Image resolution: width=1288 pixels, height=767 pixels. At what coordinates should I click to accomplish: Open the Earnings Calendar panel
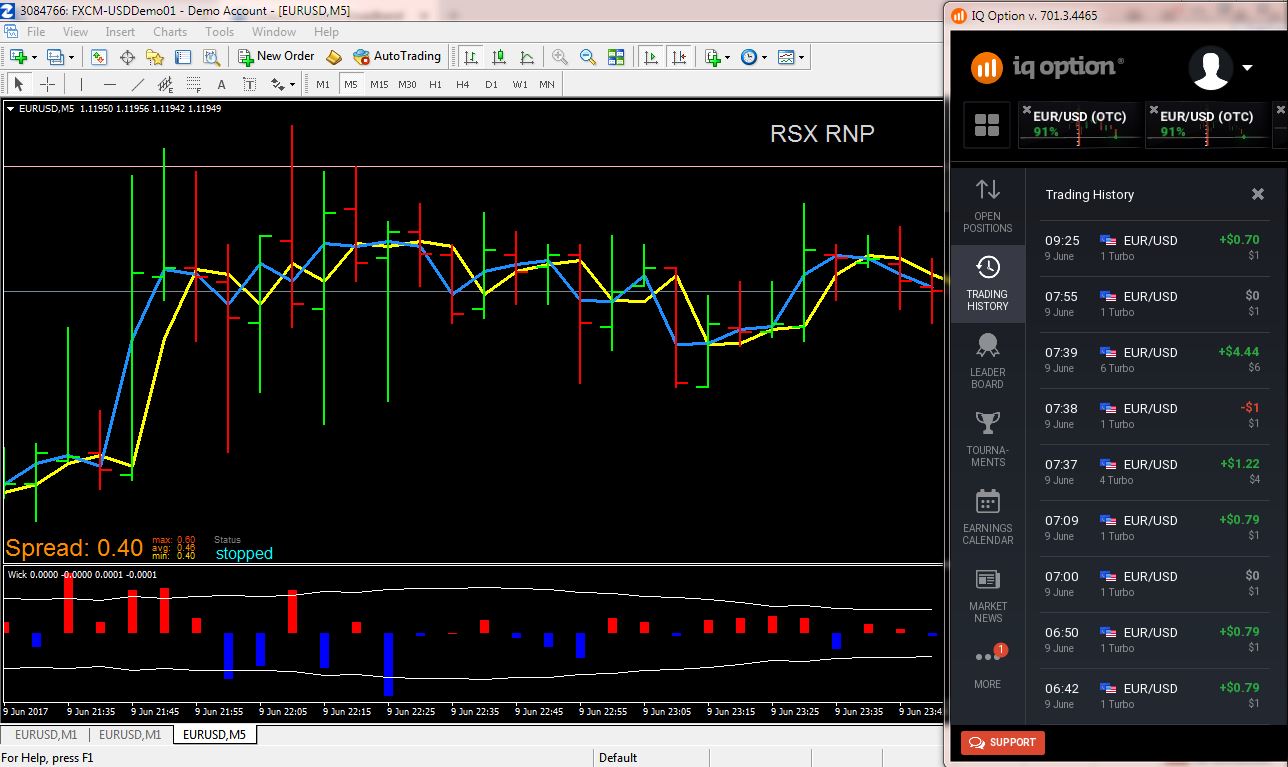[x=987, y=517]
